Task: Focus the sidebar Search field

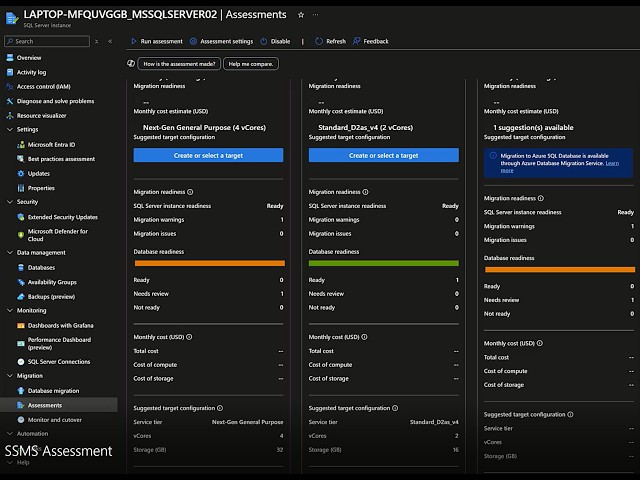Action: (x=47, y=41)
